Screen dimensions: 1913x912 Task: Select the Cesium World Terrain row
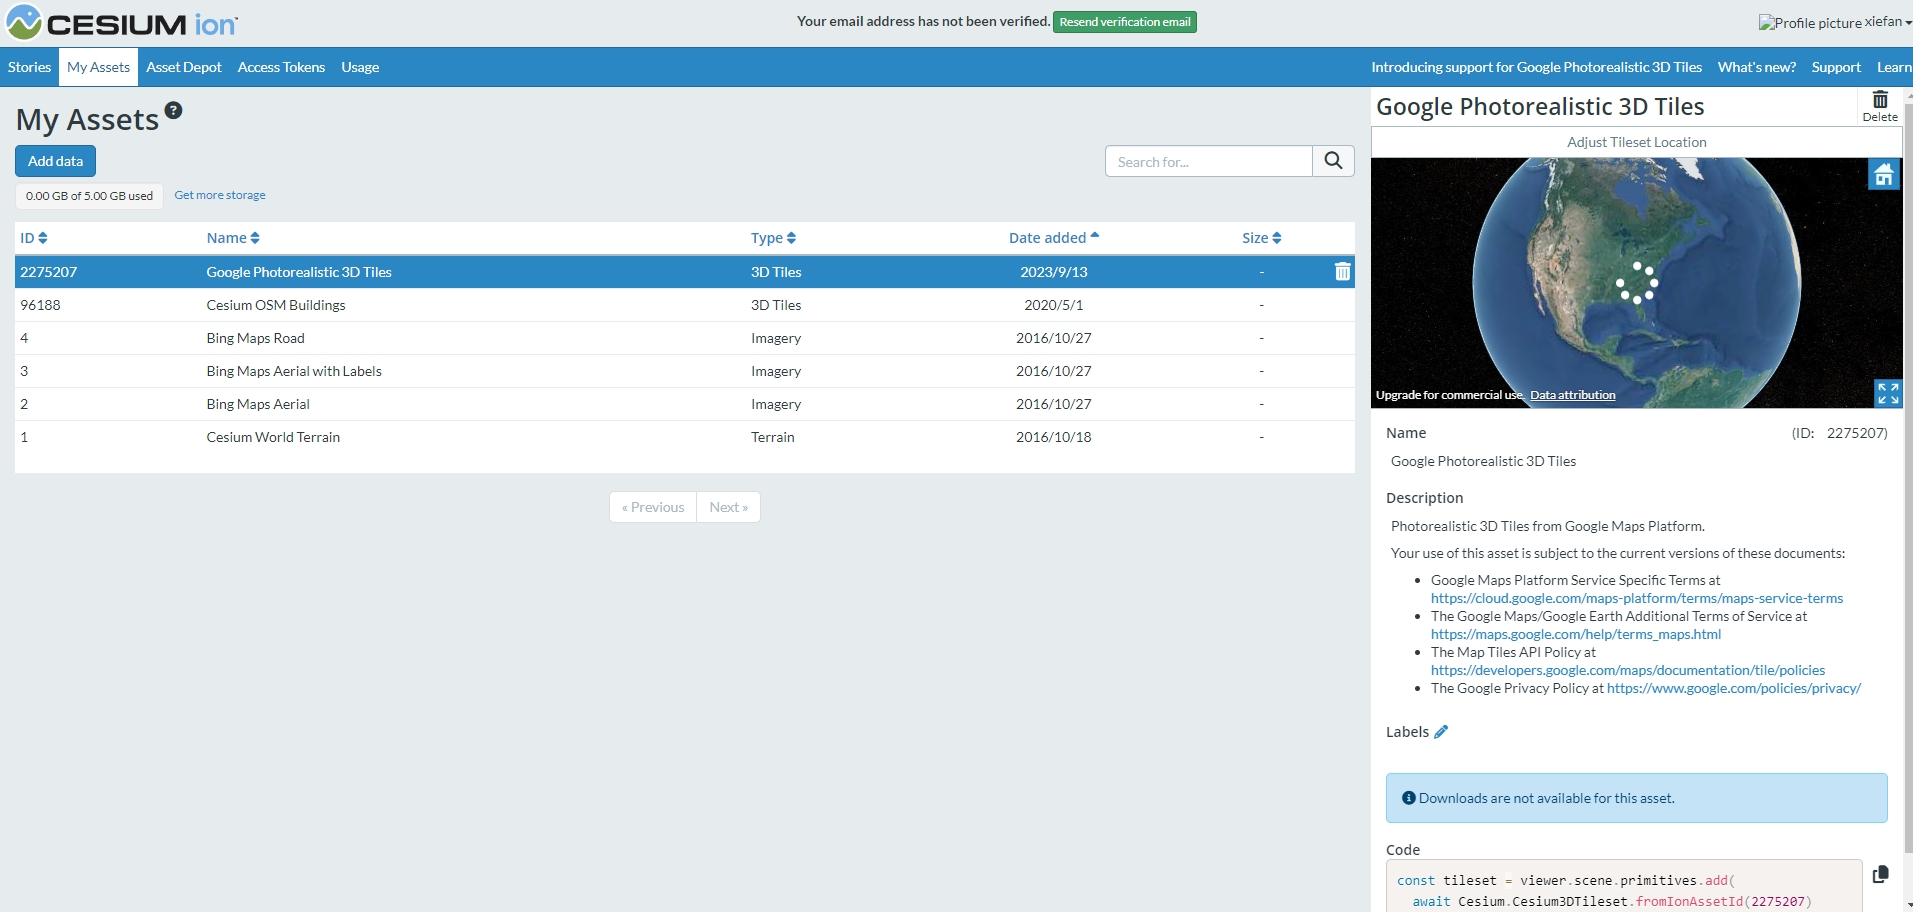[x=684, y=437]
